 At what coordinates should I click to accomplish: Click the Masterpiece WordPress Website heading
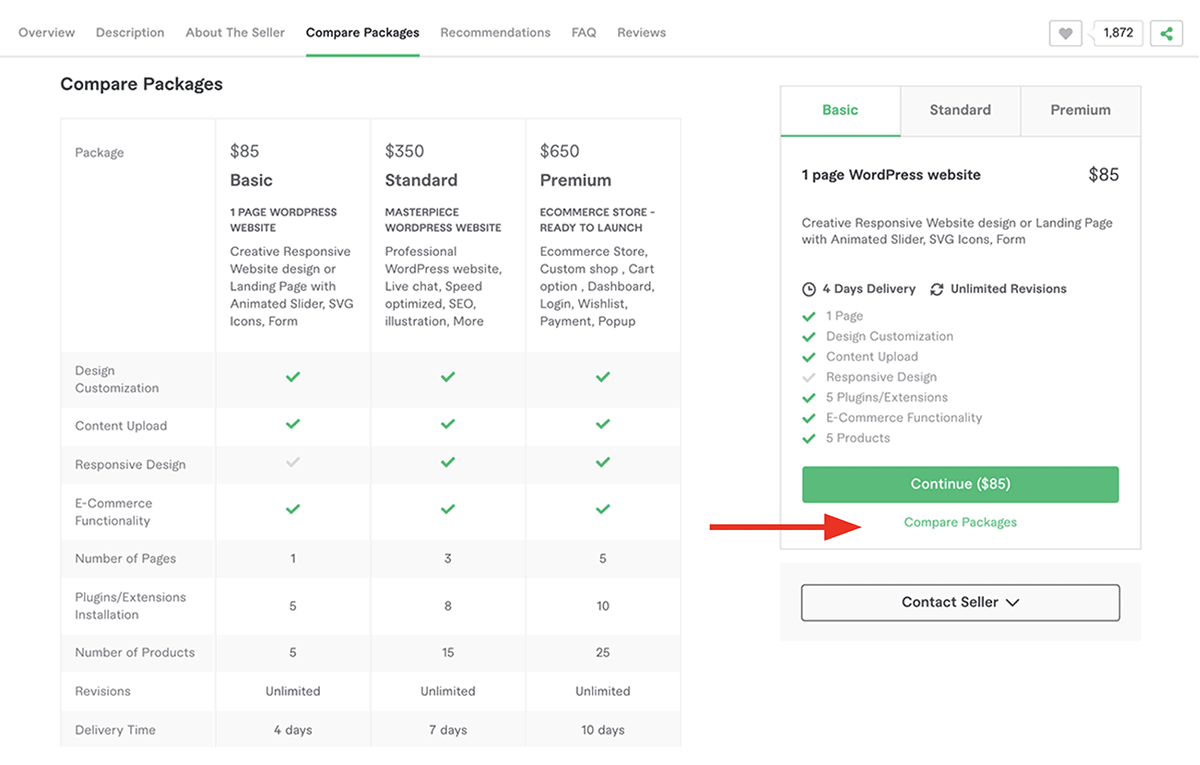pos(443,220)
